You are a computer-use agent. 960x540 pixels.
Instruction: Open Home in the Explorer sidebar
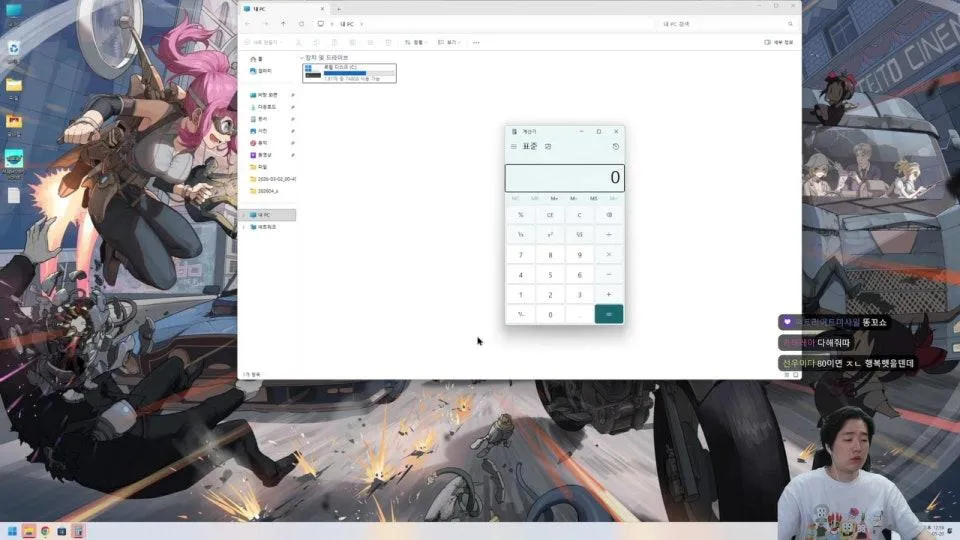click(257, 59)
